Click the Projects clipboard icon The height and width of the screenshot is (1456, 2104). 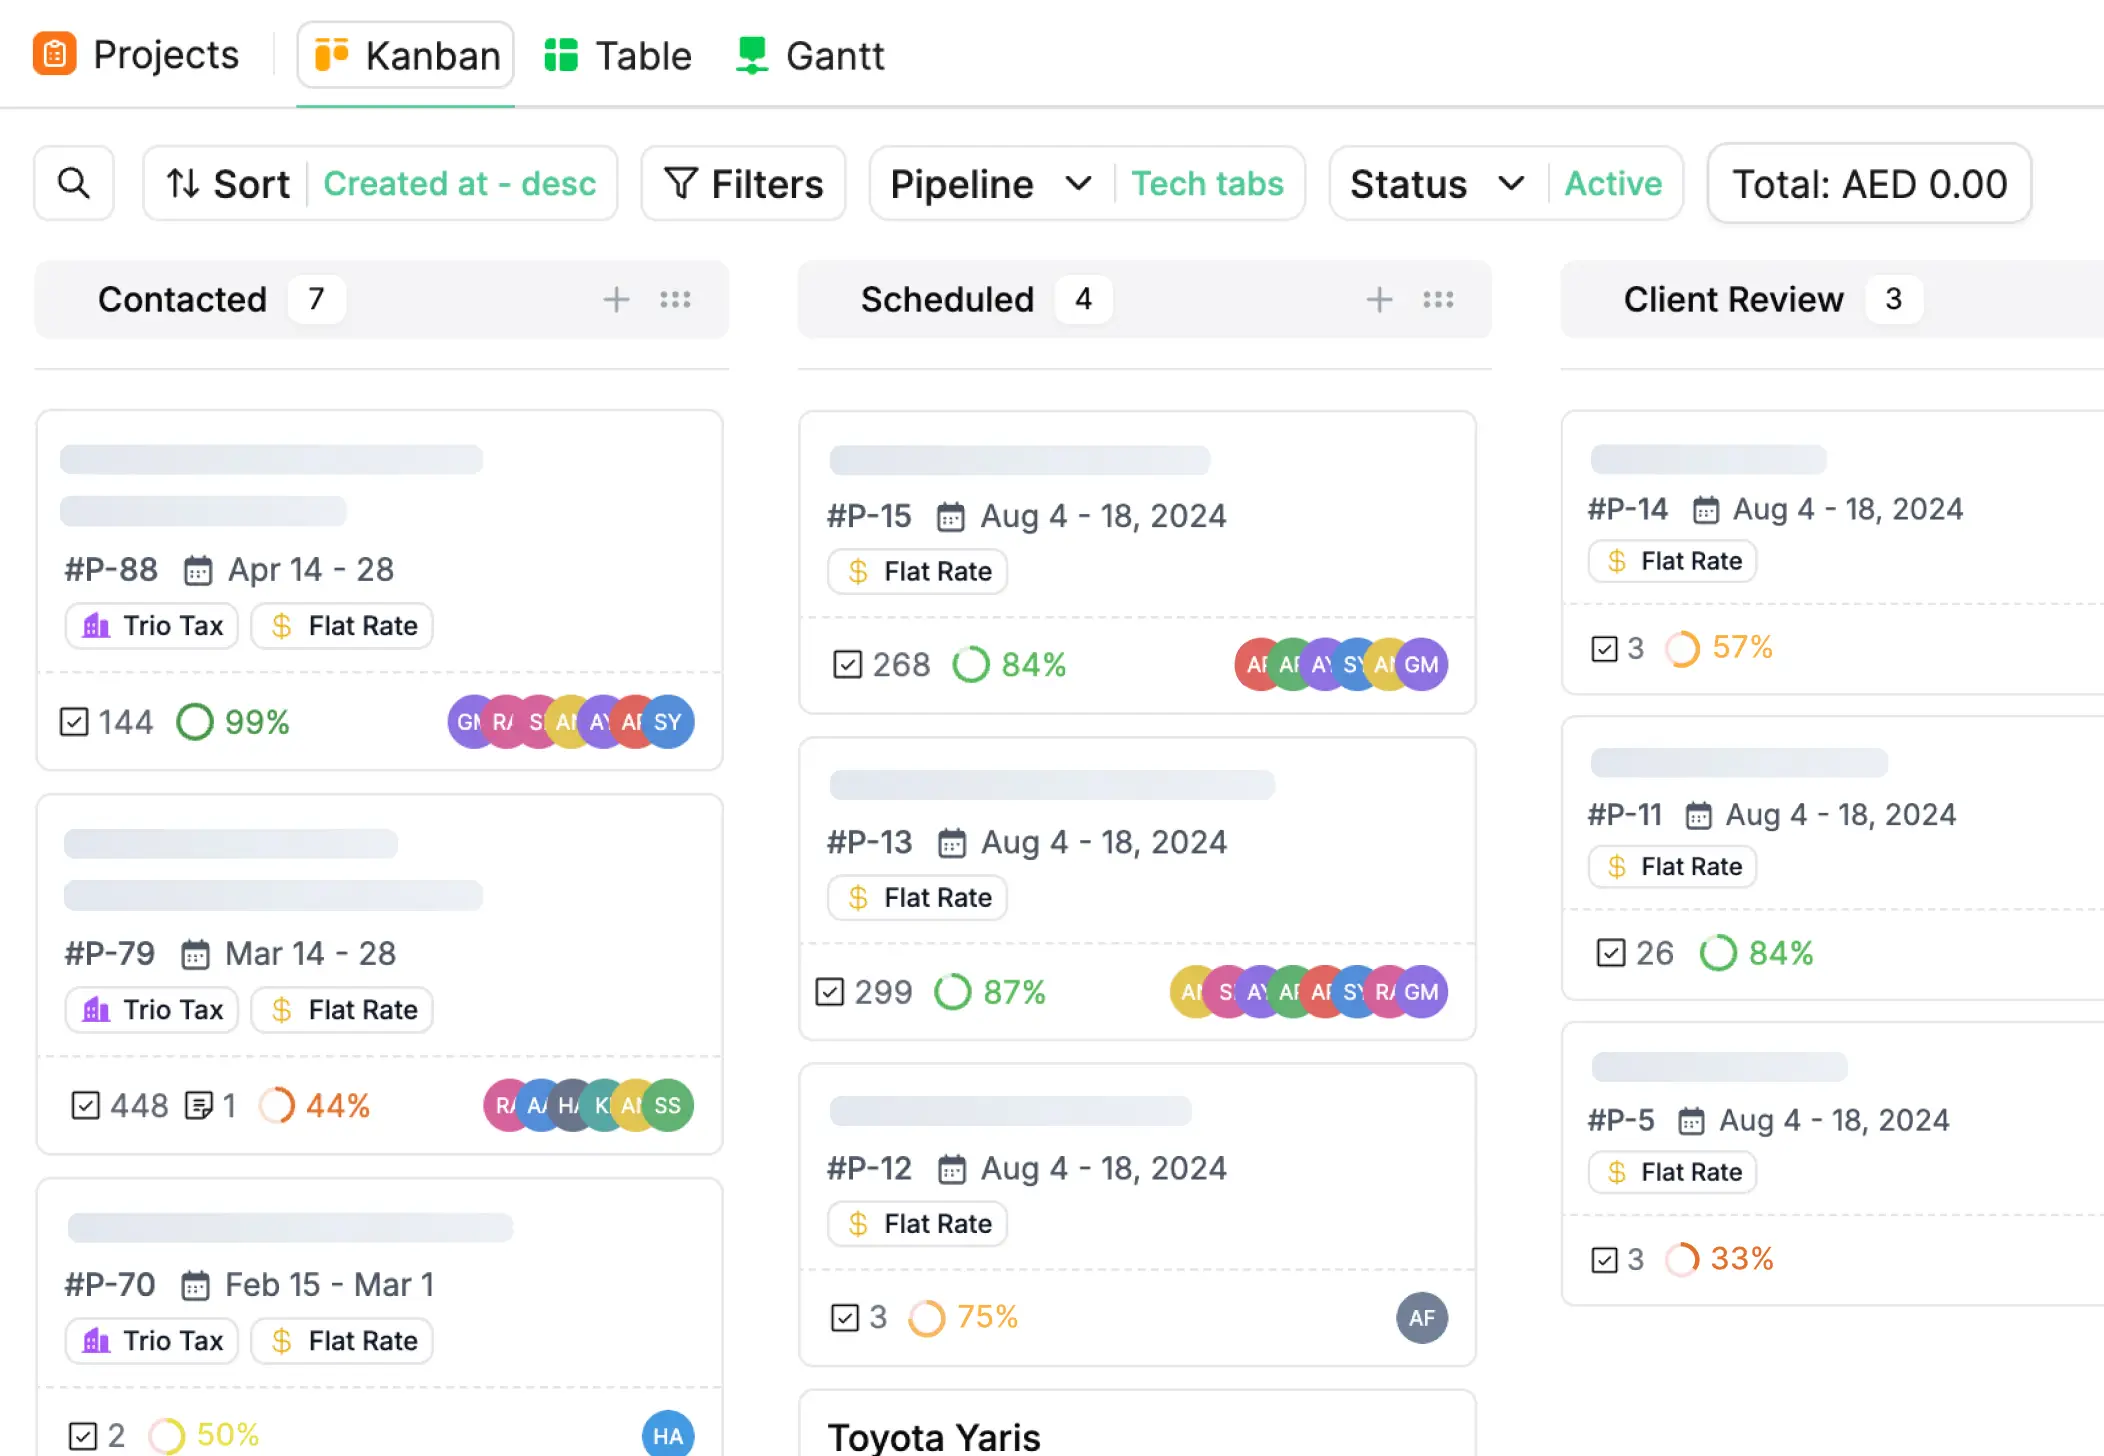point(54,54)
